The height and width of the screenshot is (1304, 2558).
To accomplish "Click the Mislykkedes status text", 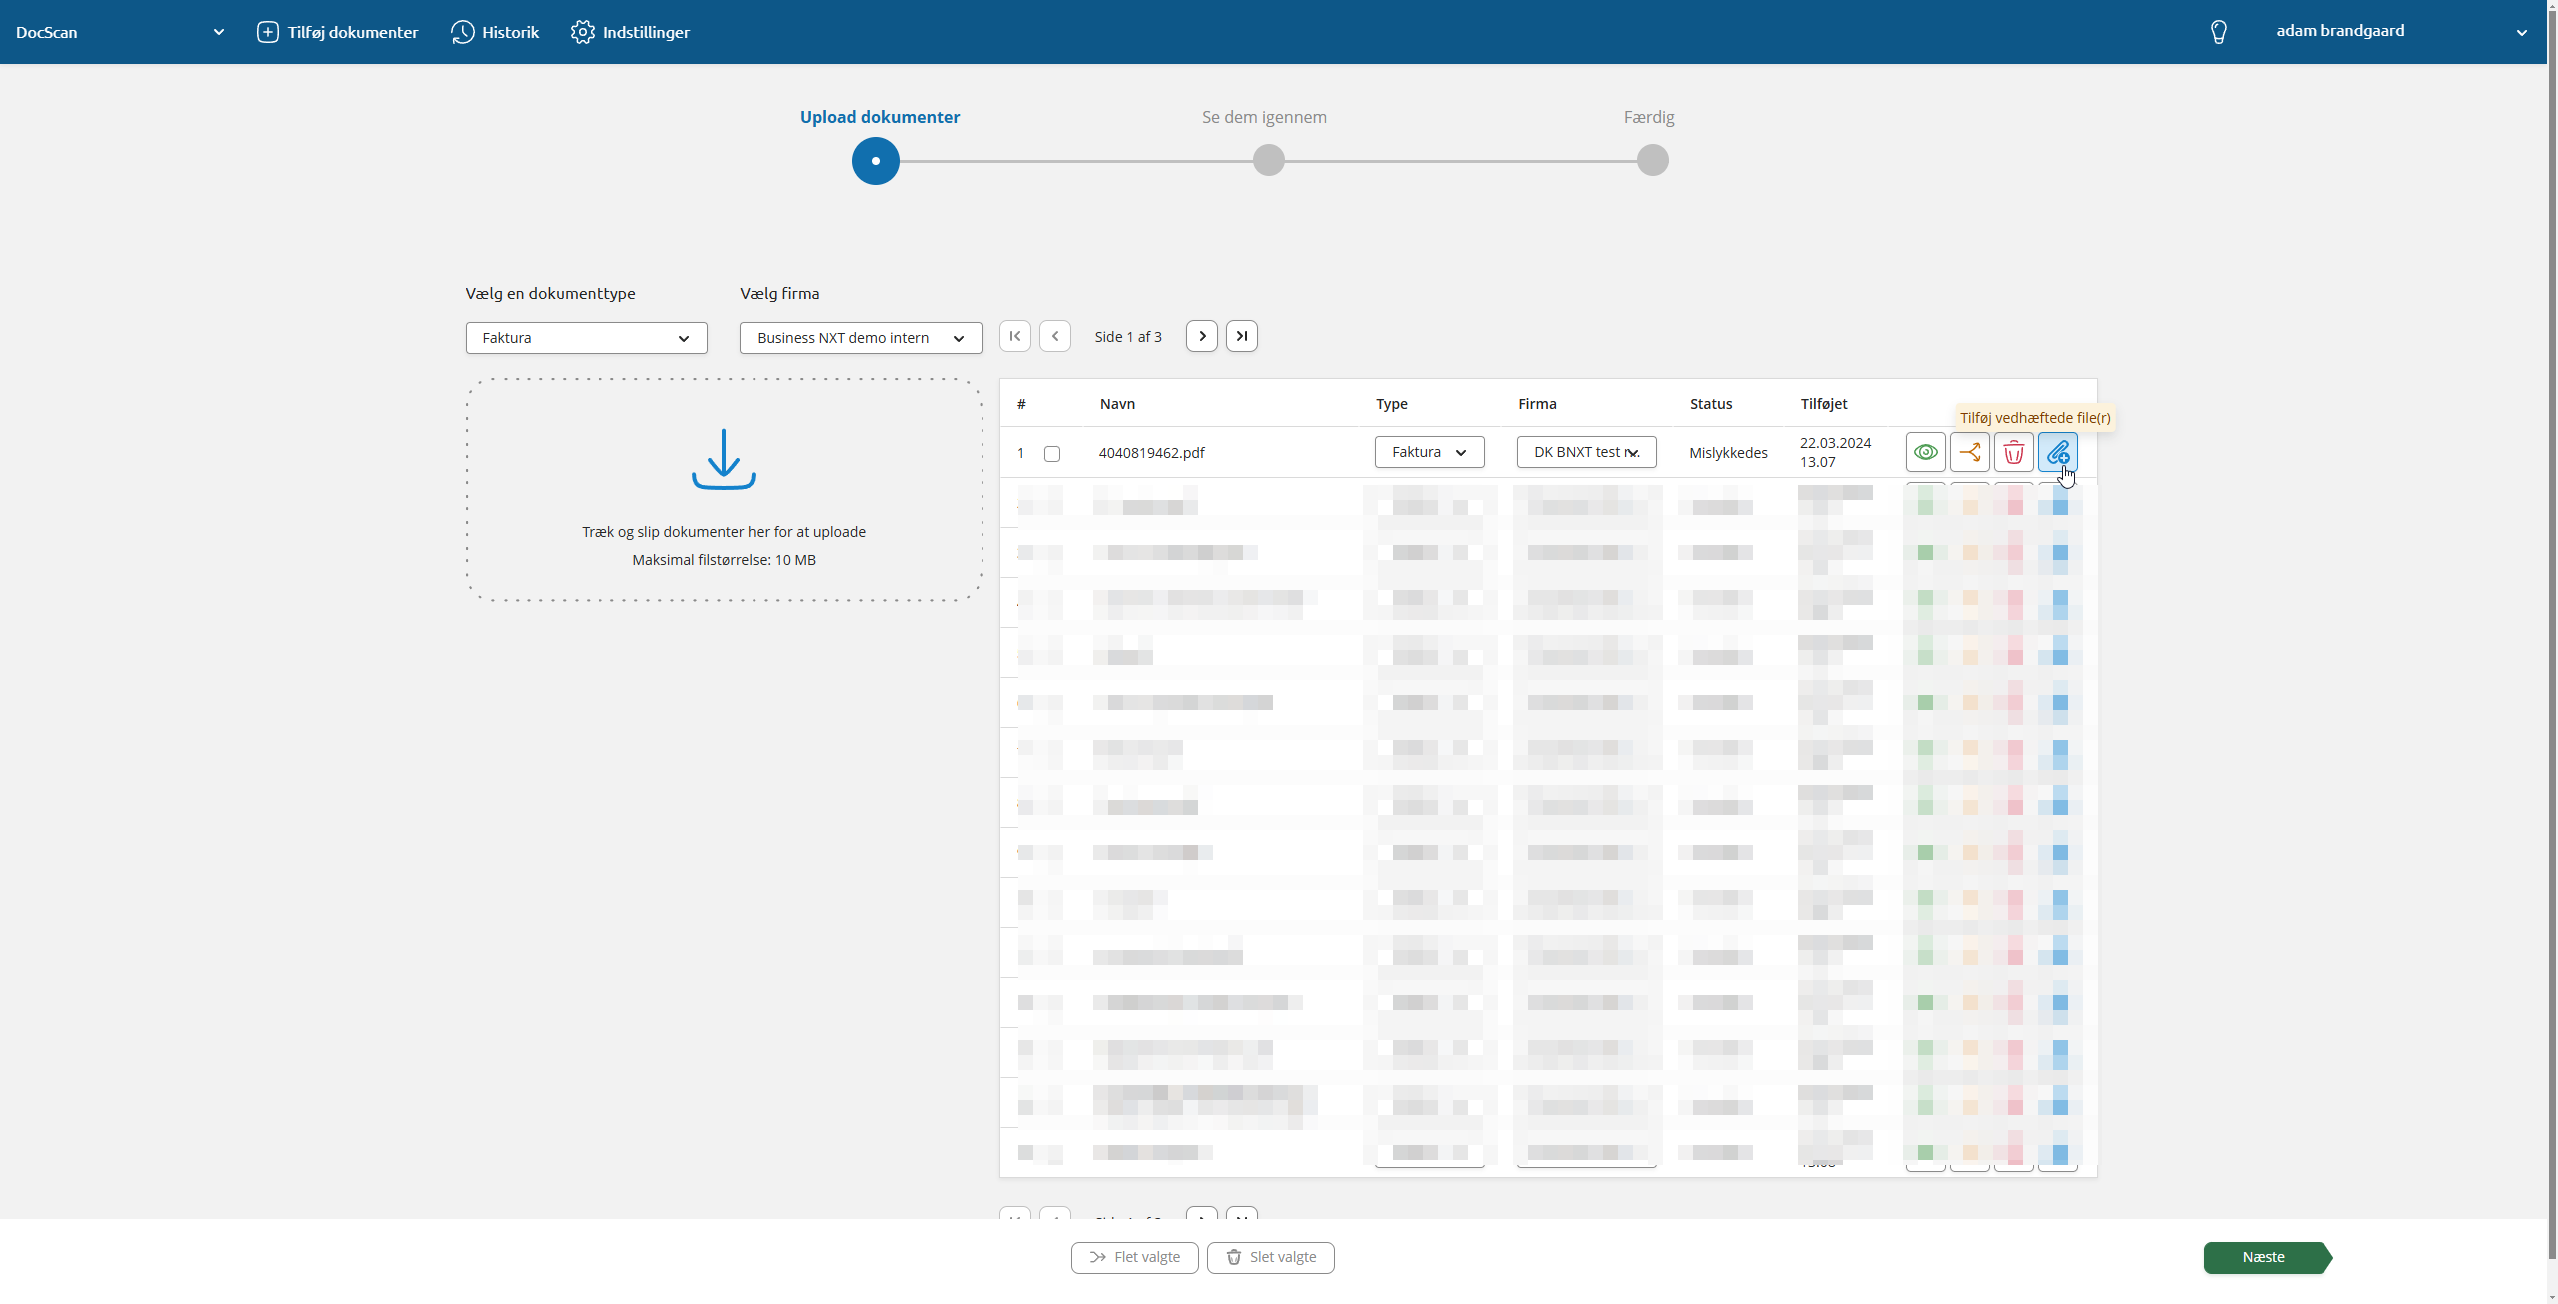I will coord(1728,453).
